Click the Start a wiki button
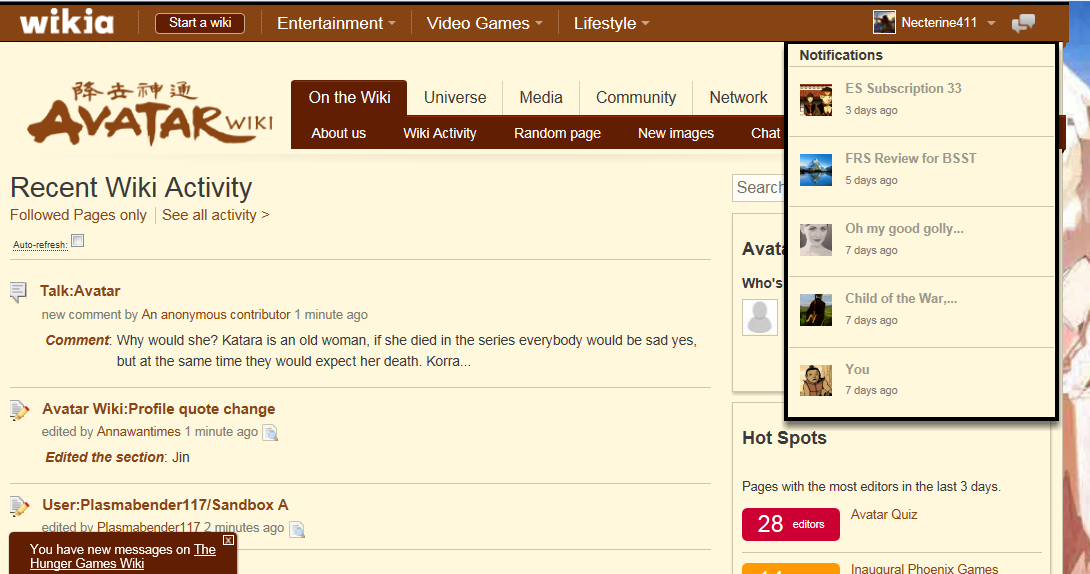The height and width of the screenshot is (574, 1090). point(200,23)
